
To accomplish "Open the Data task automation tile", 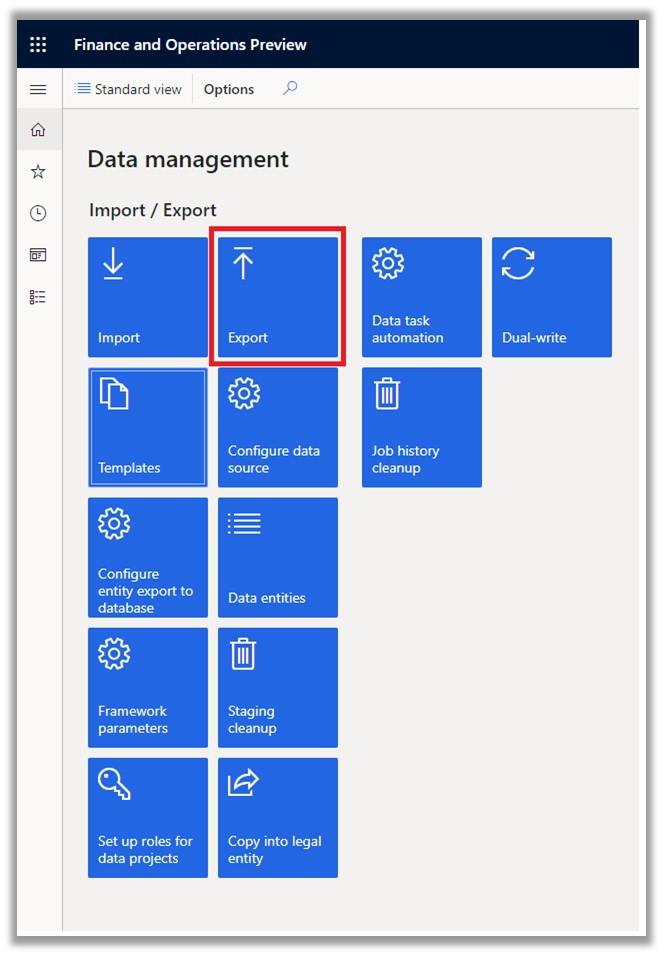I will point(421,297).
